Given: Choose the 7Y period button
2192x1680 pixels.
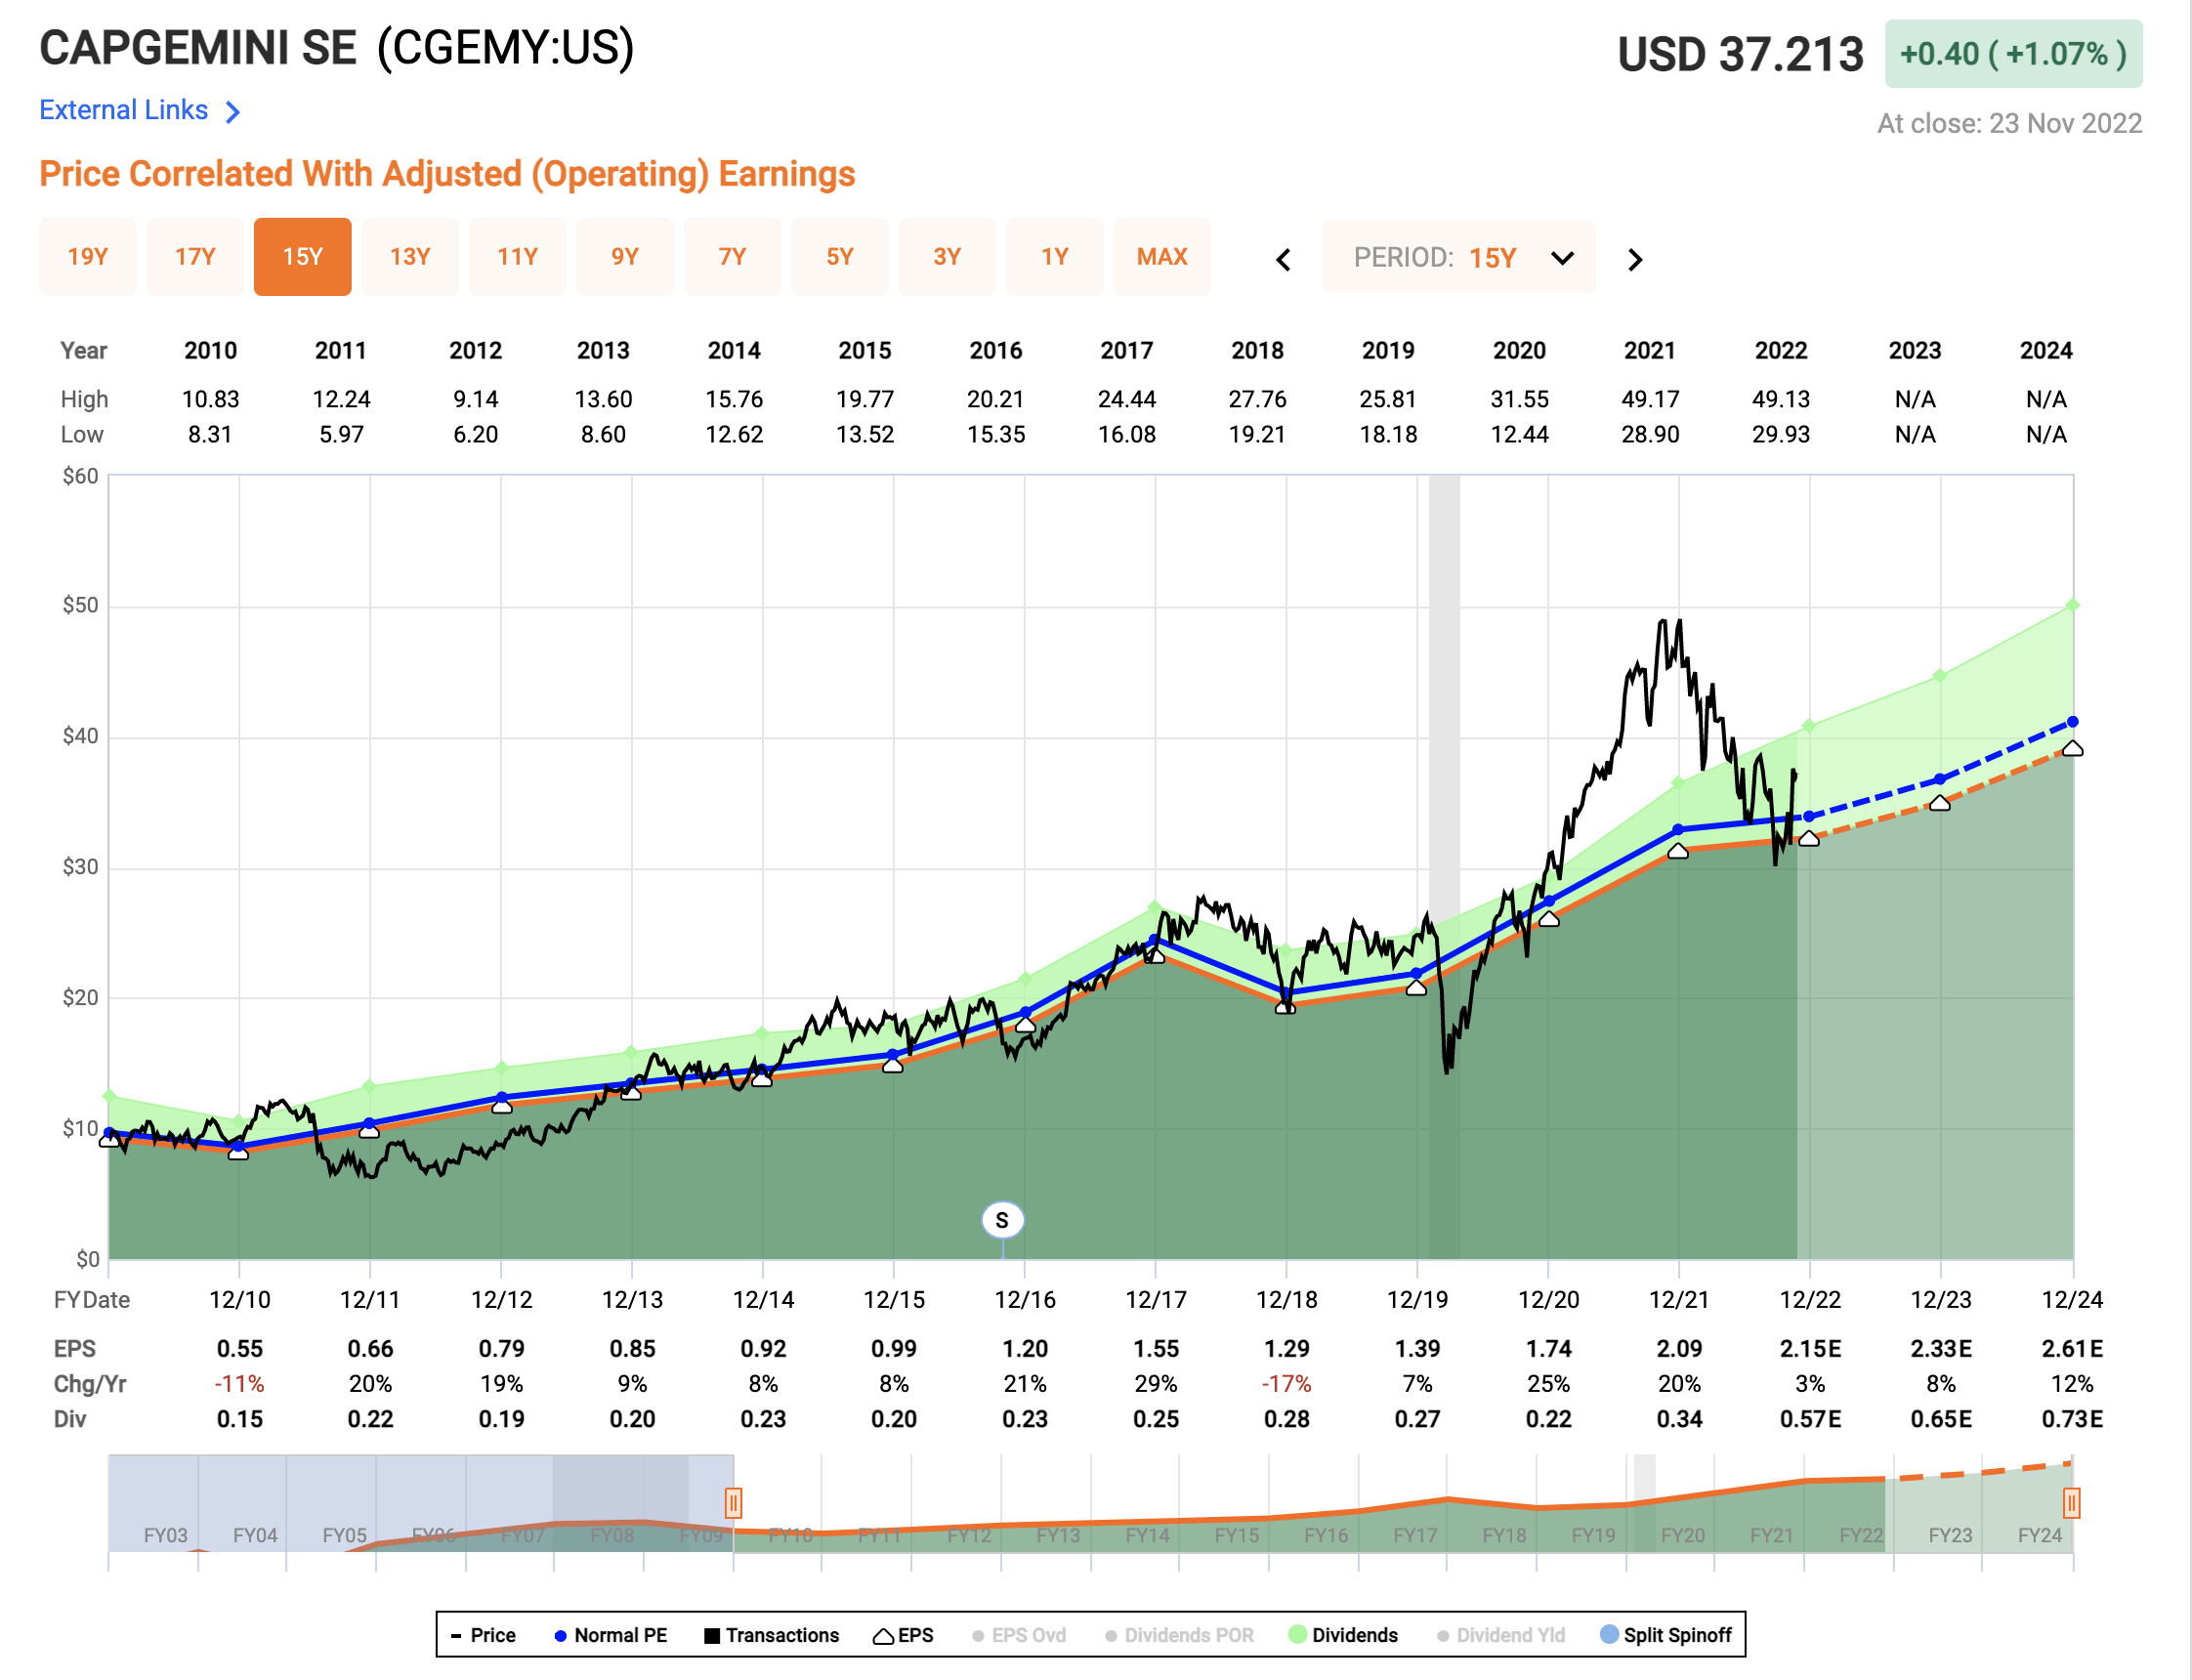Looking at the screenshot, I should click(x=733, y=257).
